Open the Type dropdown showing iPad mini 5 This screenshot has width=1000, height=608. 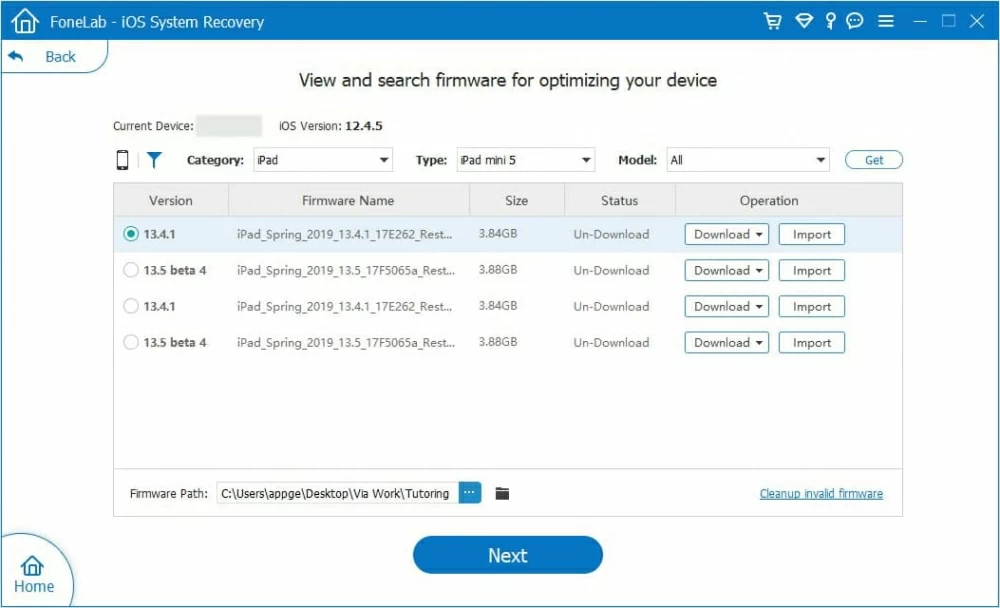pos(525,160)
